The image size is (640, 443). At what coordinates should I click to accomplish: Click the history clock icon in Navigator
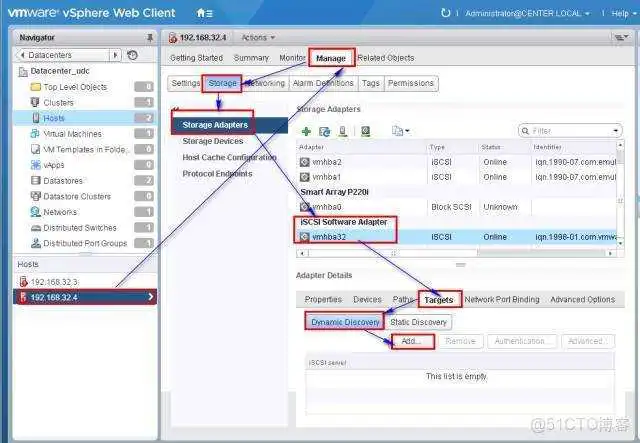(x=133, y=55)
